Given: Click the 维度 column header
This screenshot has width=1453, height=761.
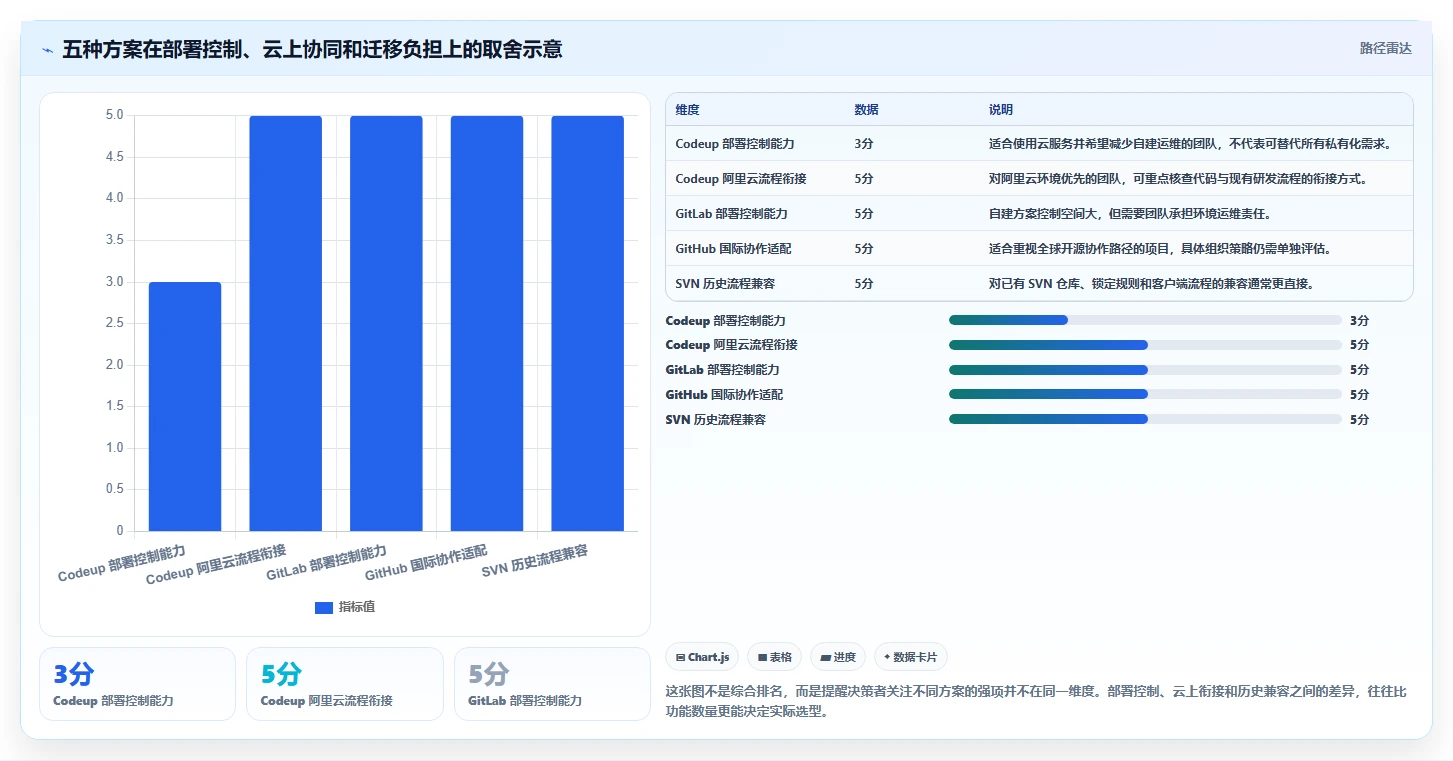Looking at the screenshot, I should [688, 110].
